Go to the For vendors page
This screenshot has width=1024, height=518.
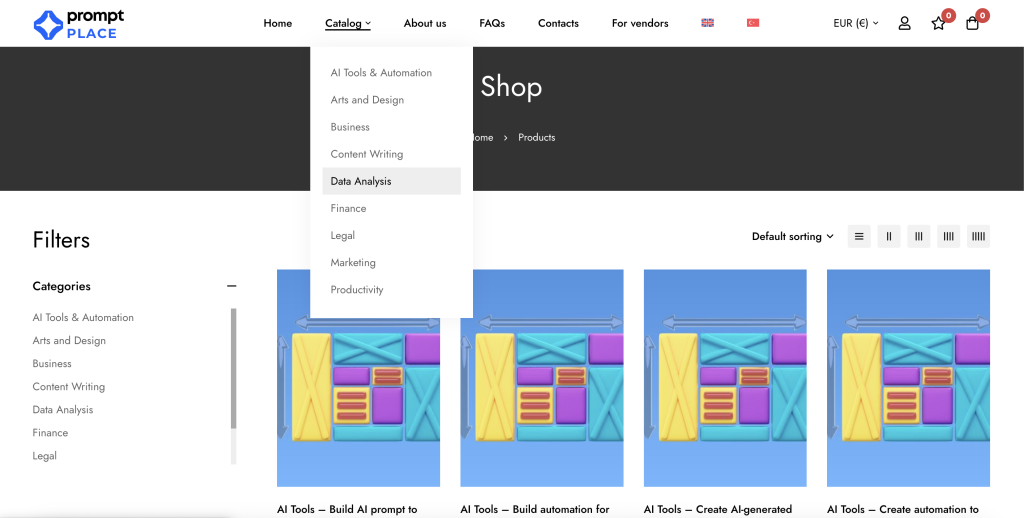click(x=640, y=23)
